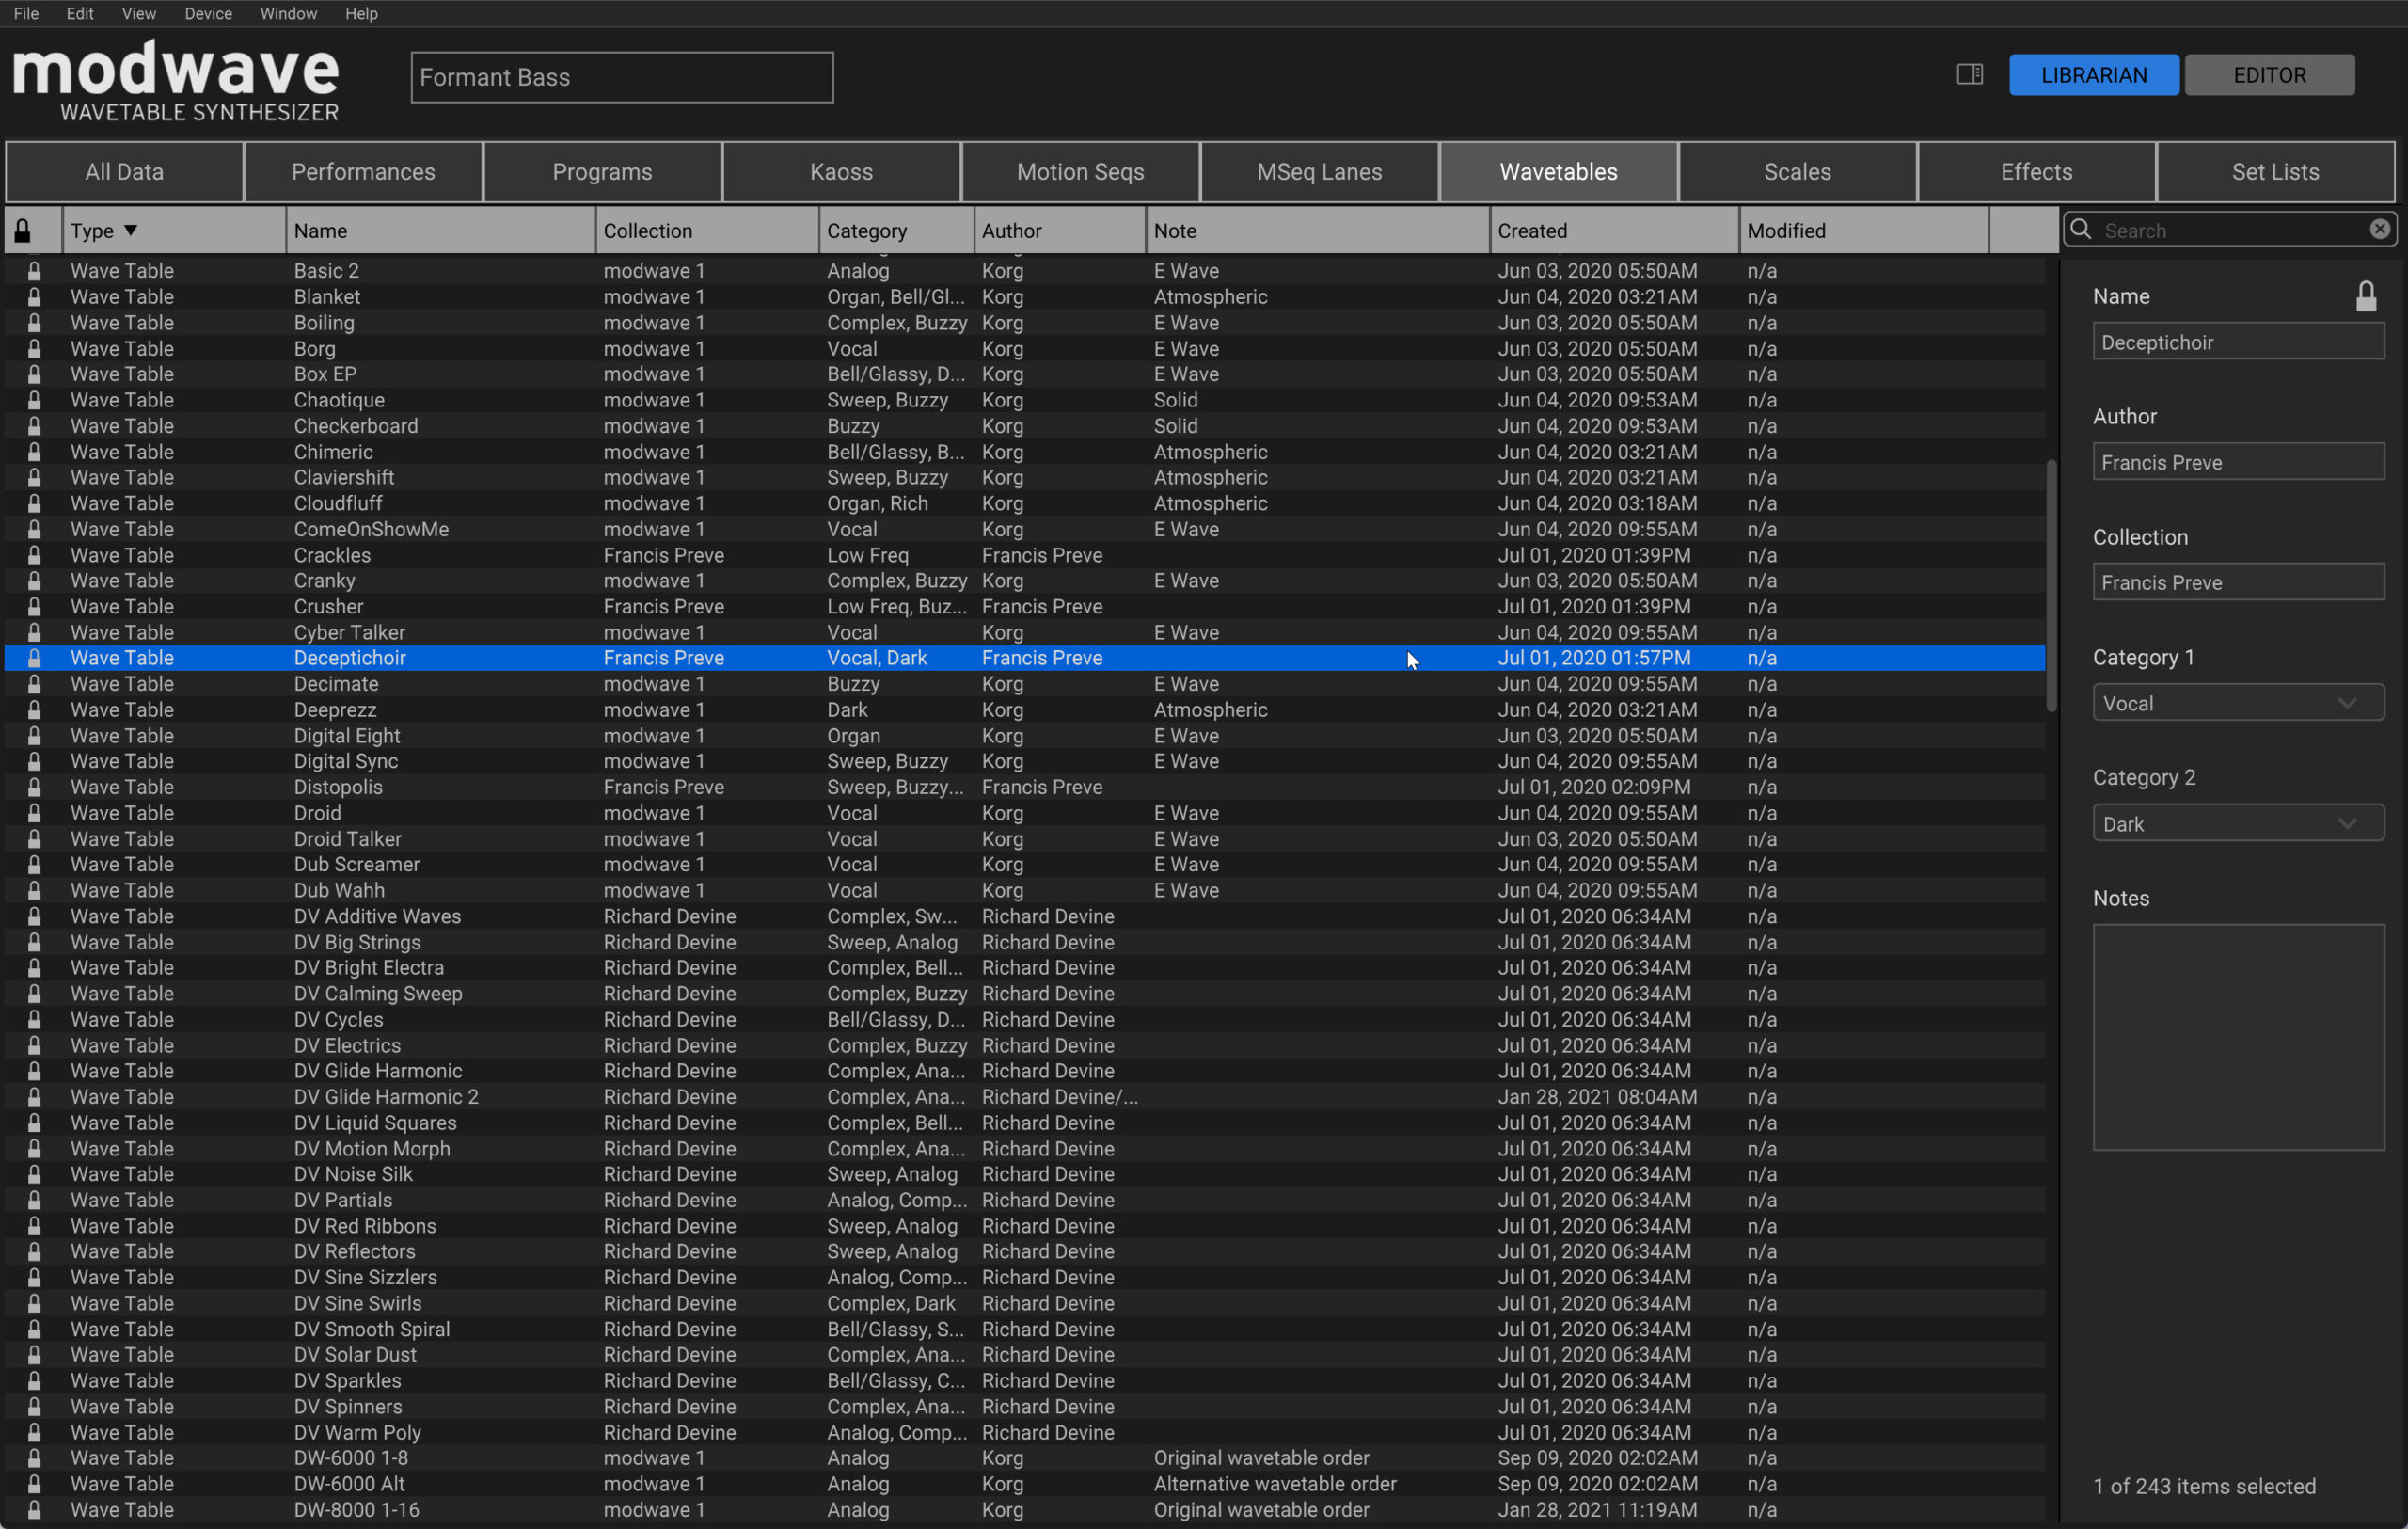Viewport: 2408px width, 1529px height.
Task: Toggle the lock icon beside Name field
Action: click(2365, 296)
